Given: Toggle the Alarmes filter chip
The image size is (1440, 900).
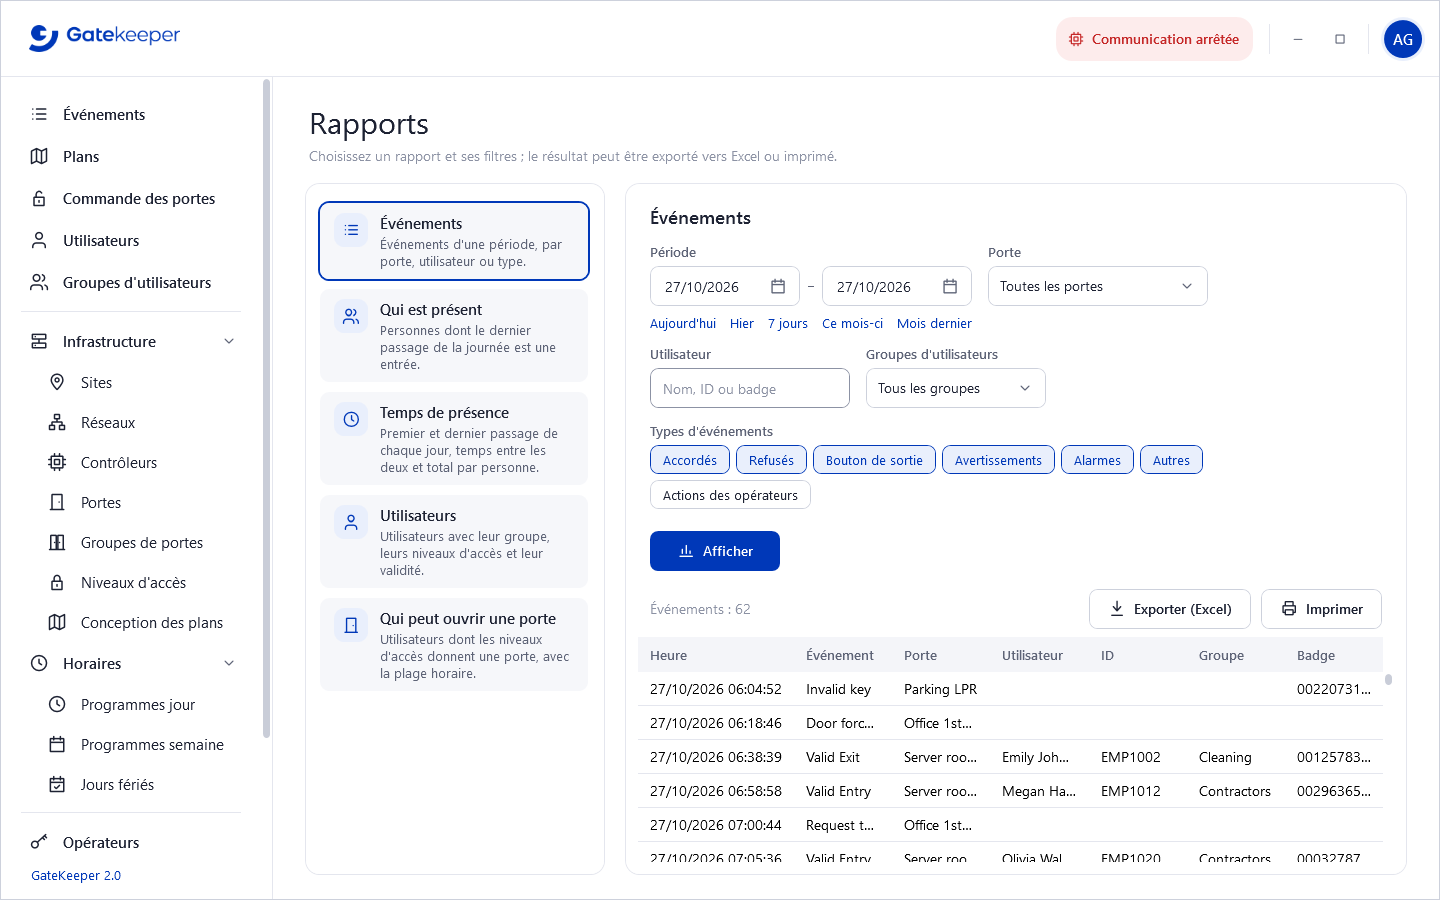Looking at the screenshot, I should click(1097, 460).
